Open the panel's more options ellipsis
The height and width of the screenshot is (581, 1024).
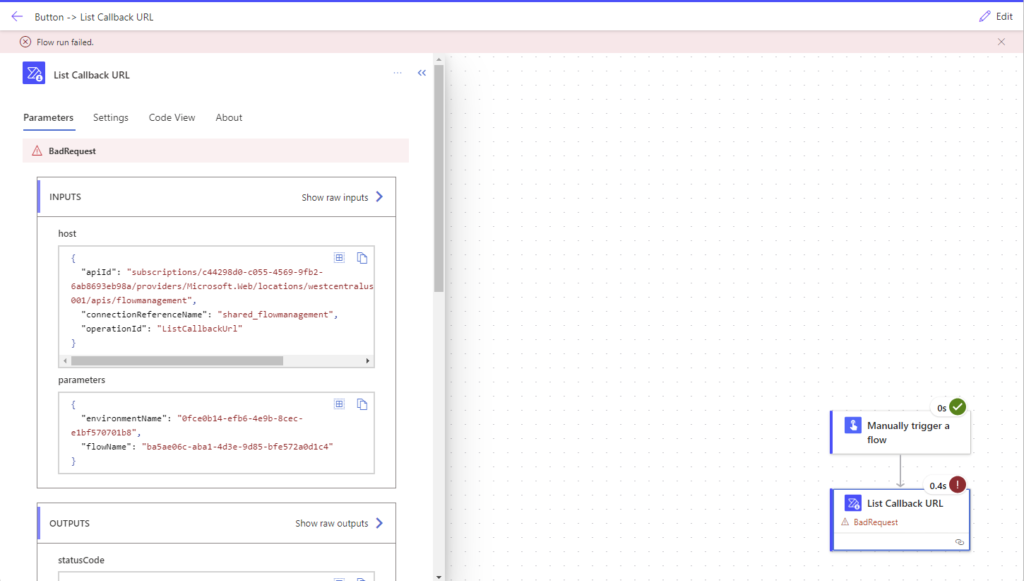[x=398, y=72]
